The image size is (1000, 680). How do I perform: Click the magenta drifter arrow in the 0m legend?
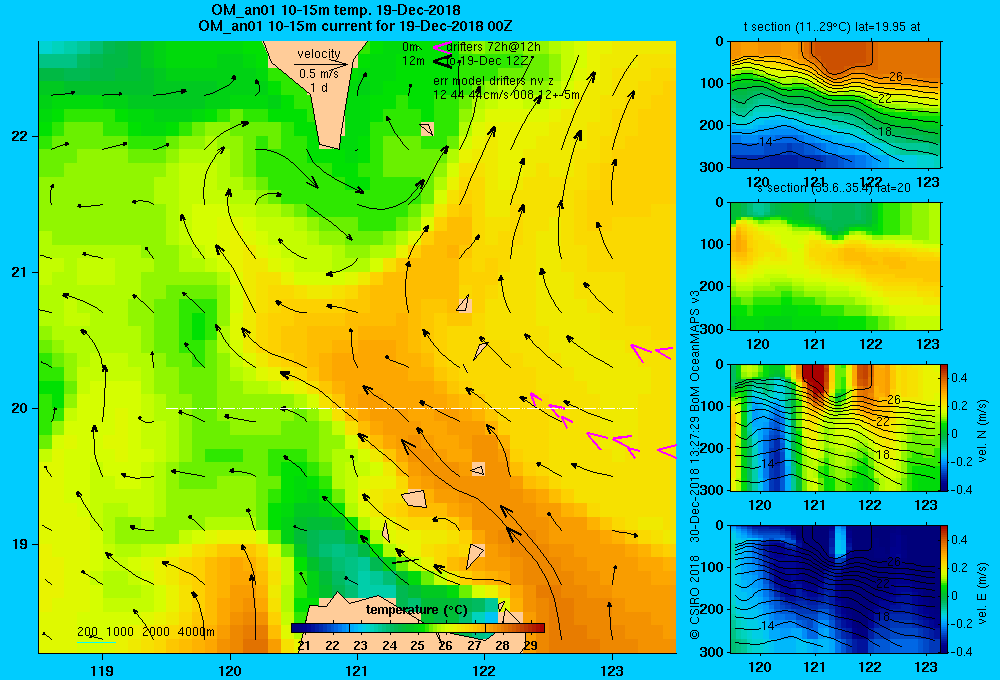(x=441, y=47)
